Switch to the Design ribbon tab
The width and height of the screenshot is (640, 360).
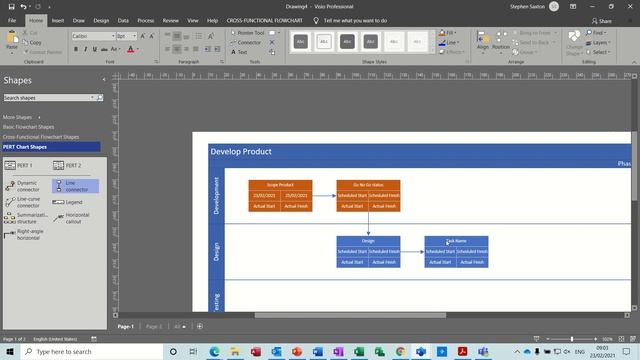coord(101,20)
